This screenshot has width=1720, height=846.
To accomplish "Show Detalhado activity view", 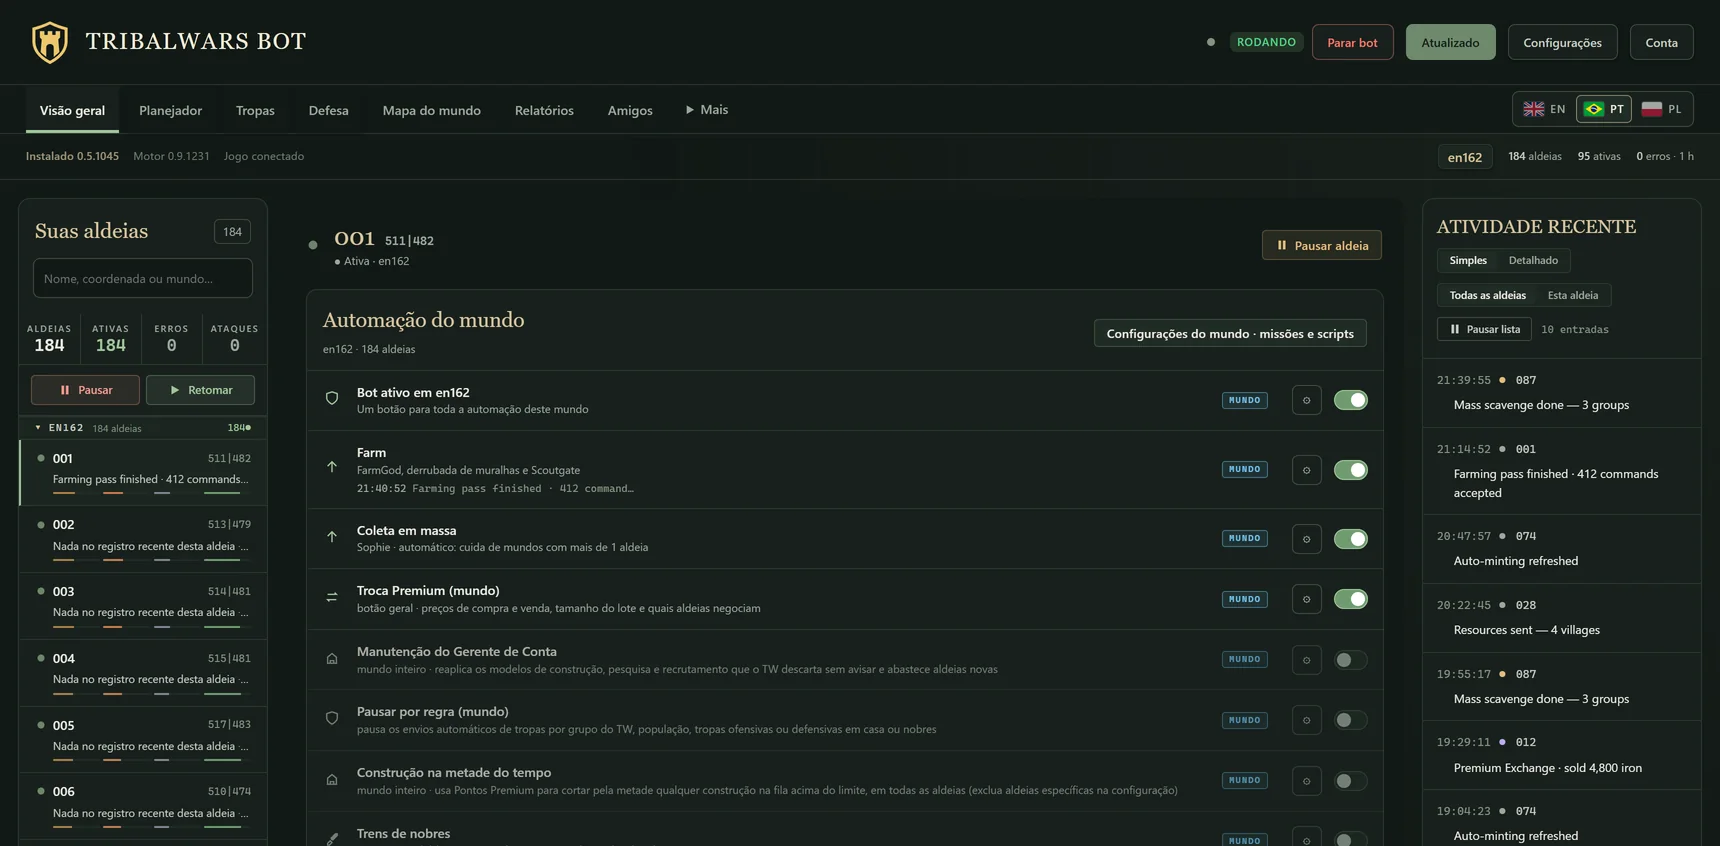I will click(1533, 260).
